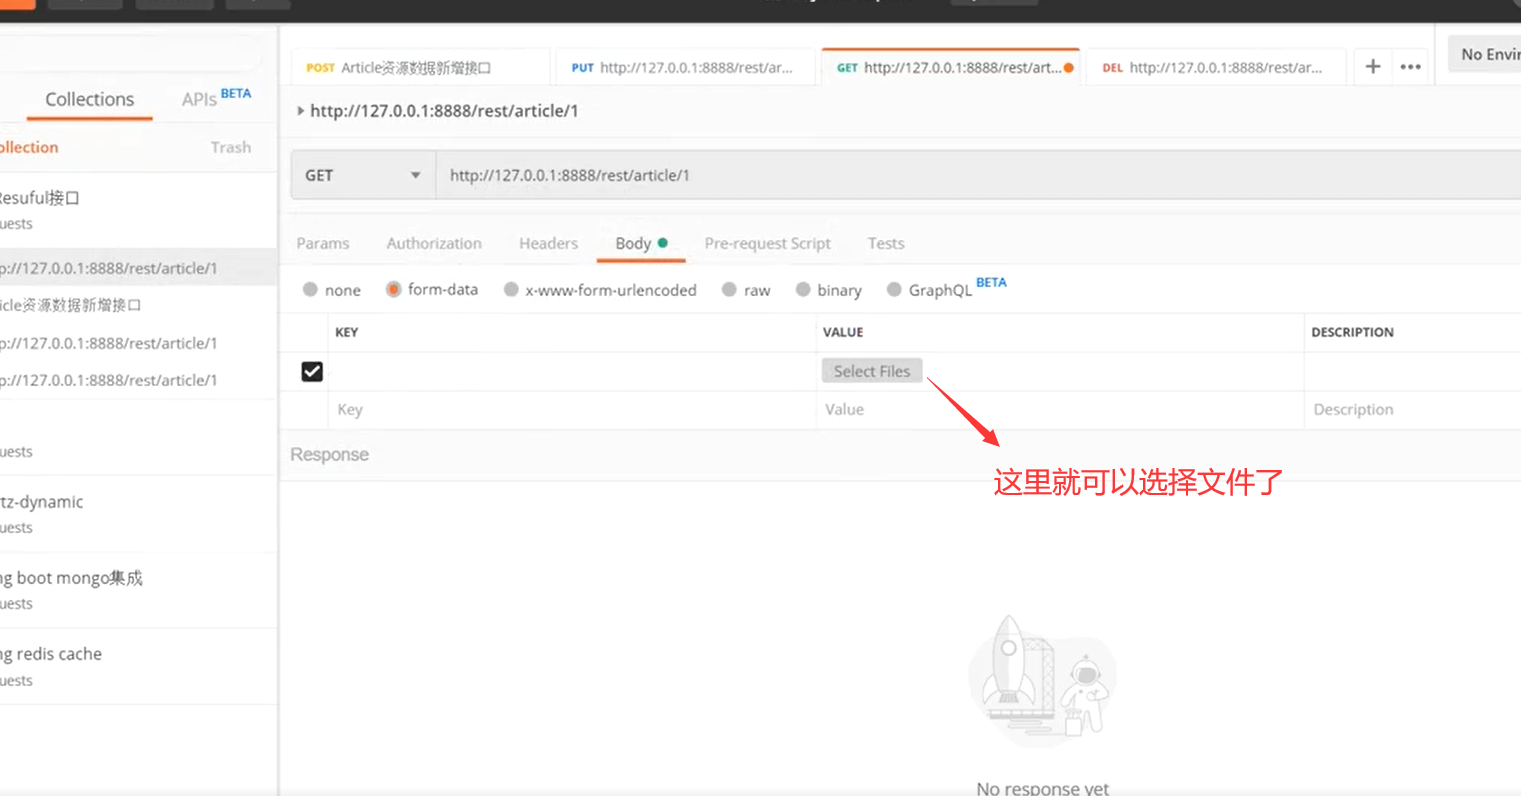Select the x-www-form-urlencoded body type

512,289
